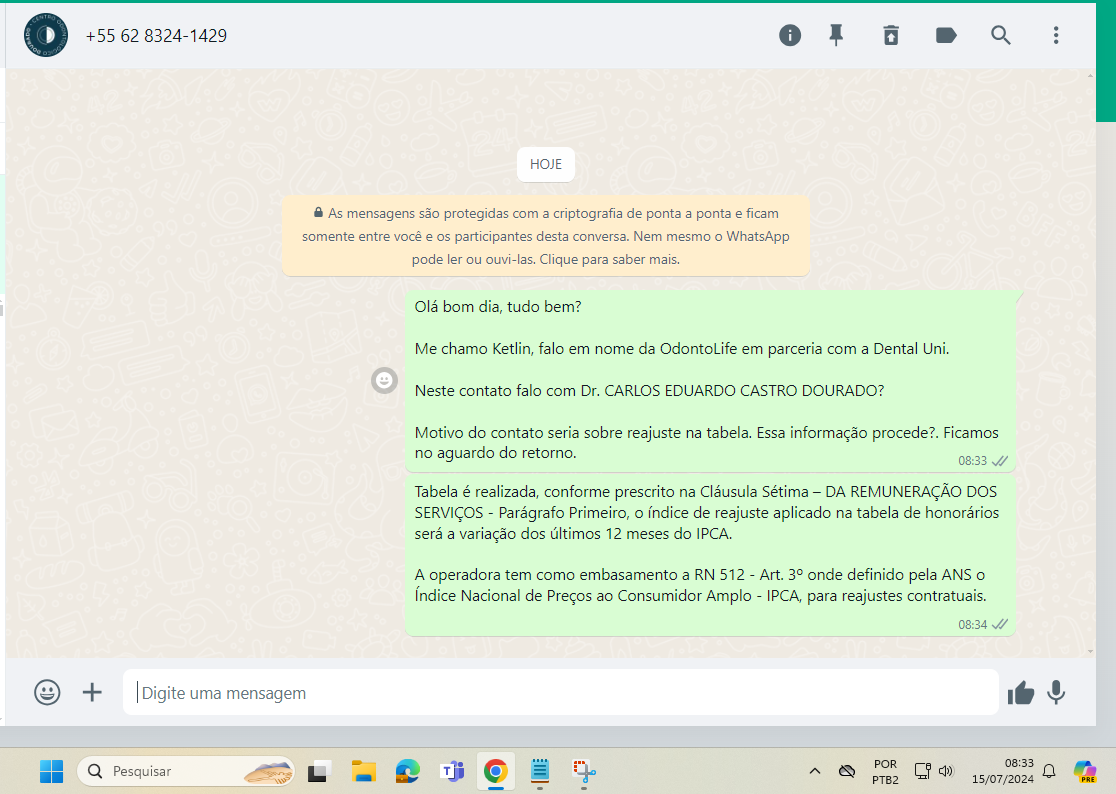Click the 08:33 message timestamp
This screenshot has height=794, width=1116.
(x=972, y=461)
